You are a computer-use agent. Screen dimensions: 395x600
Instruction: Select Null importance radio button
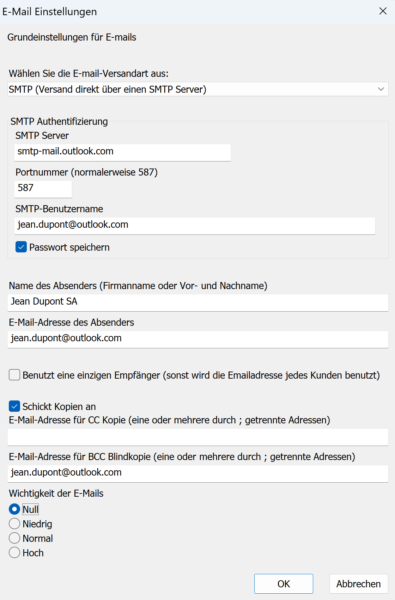coord(15,509)
